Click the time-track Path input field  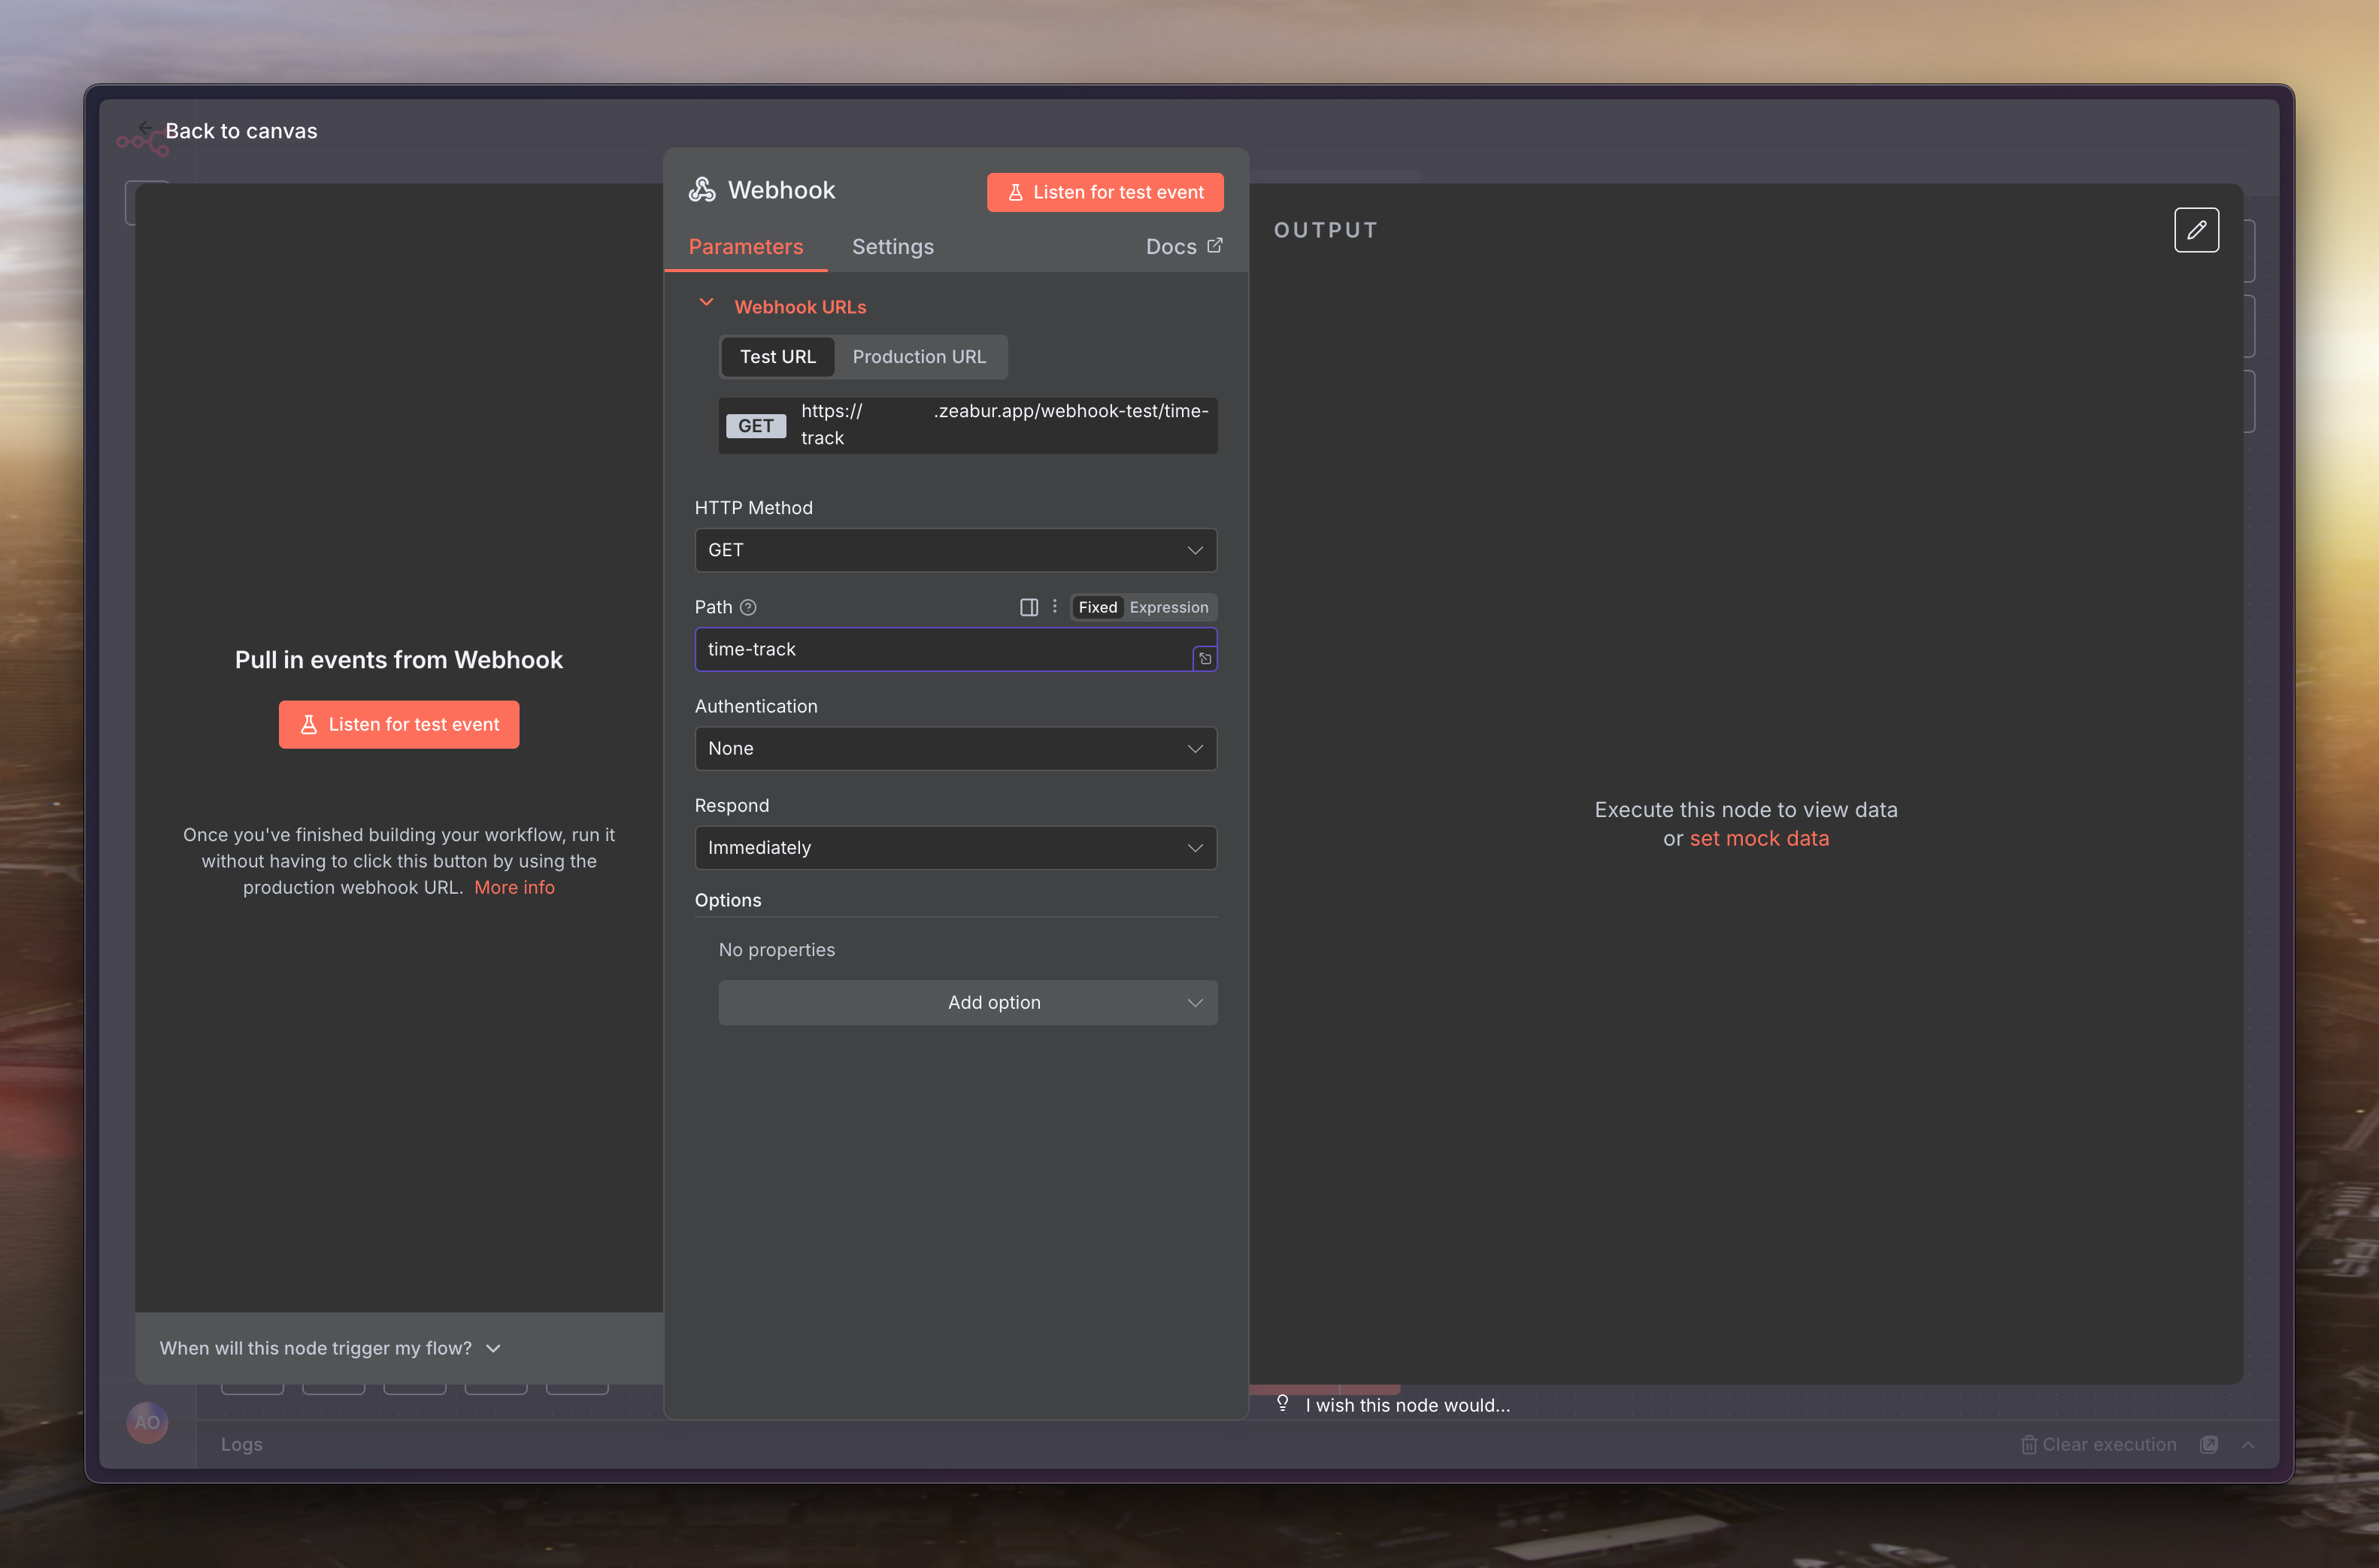coord(940,649)
